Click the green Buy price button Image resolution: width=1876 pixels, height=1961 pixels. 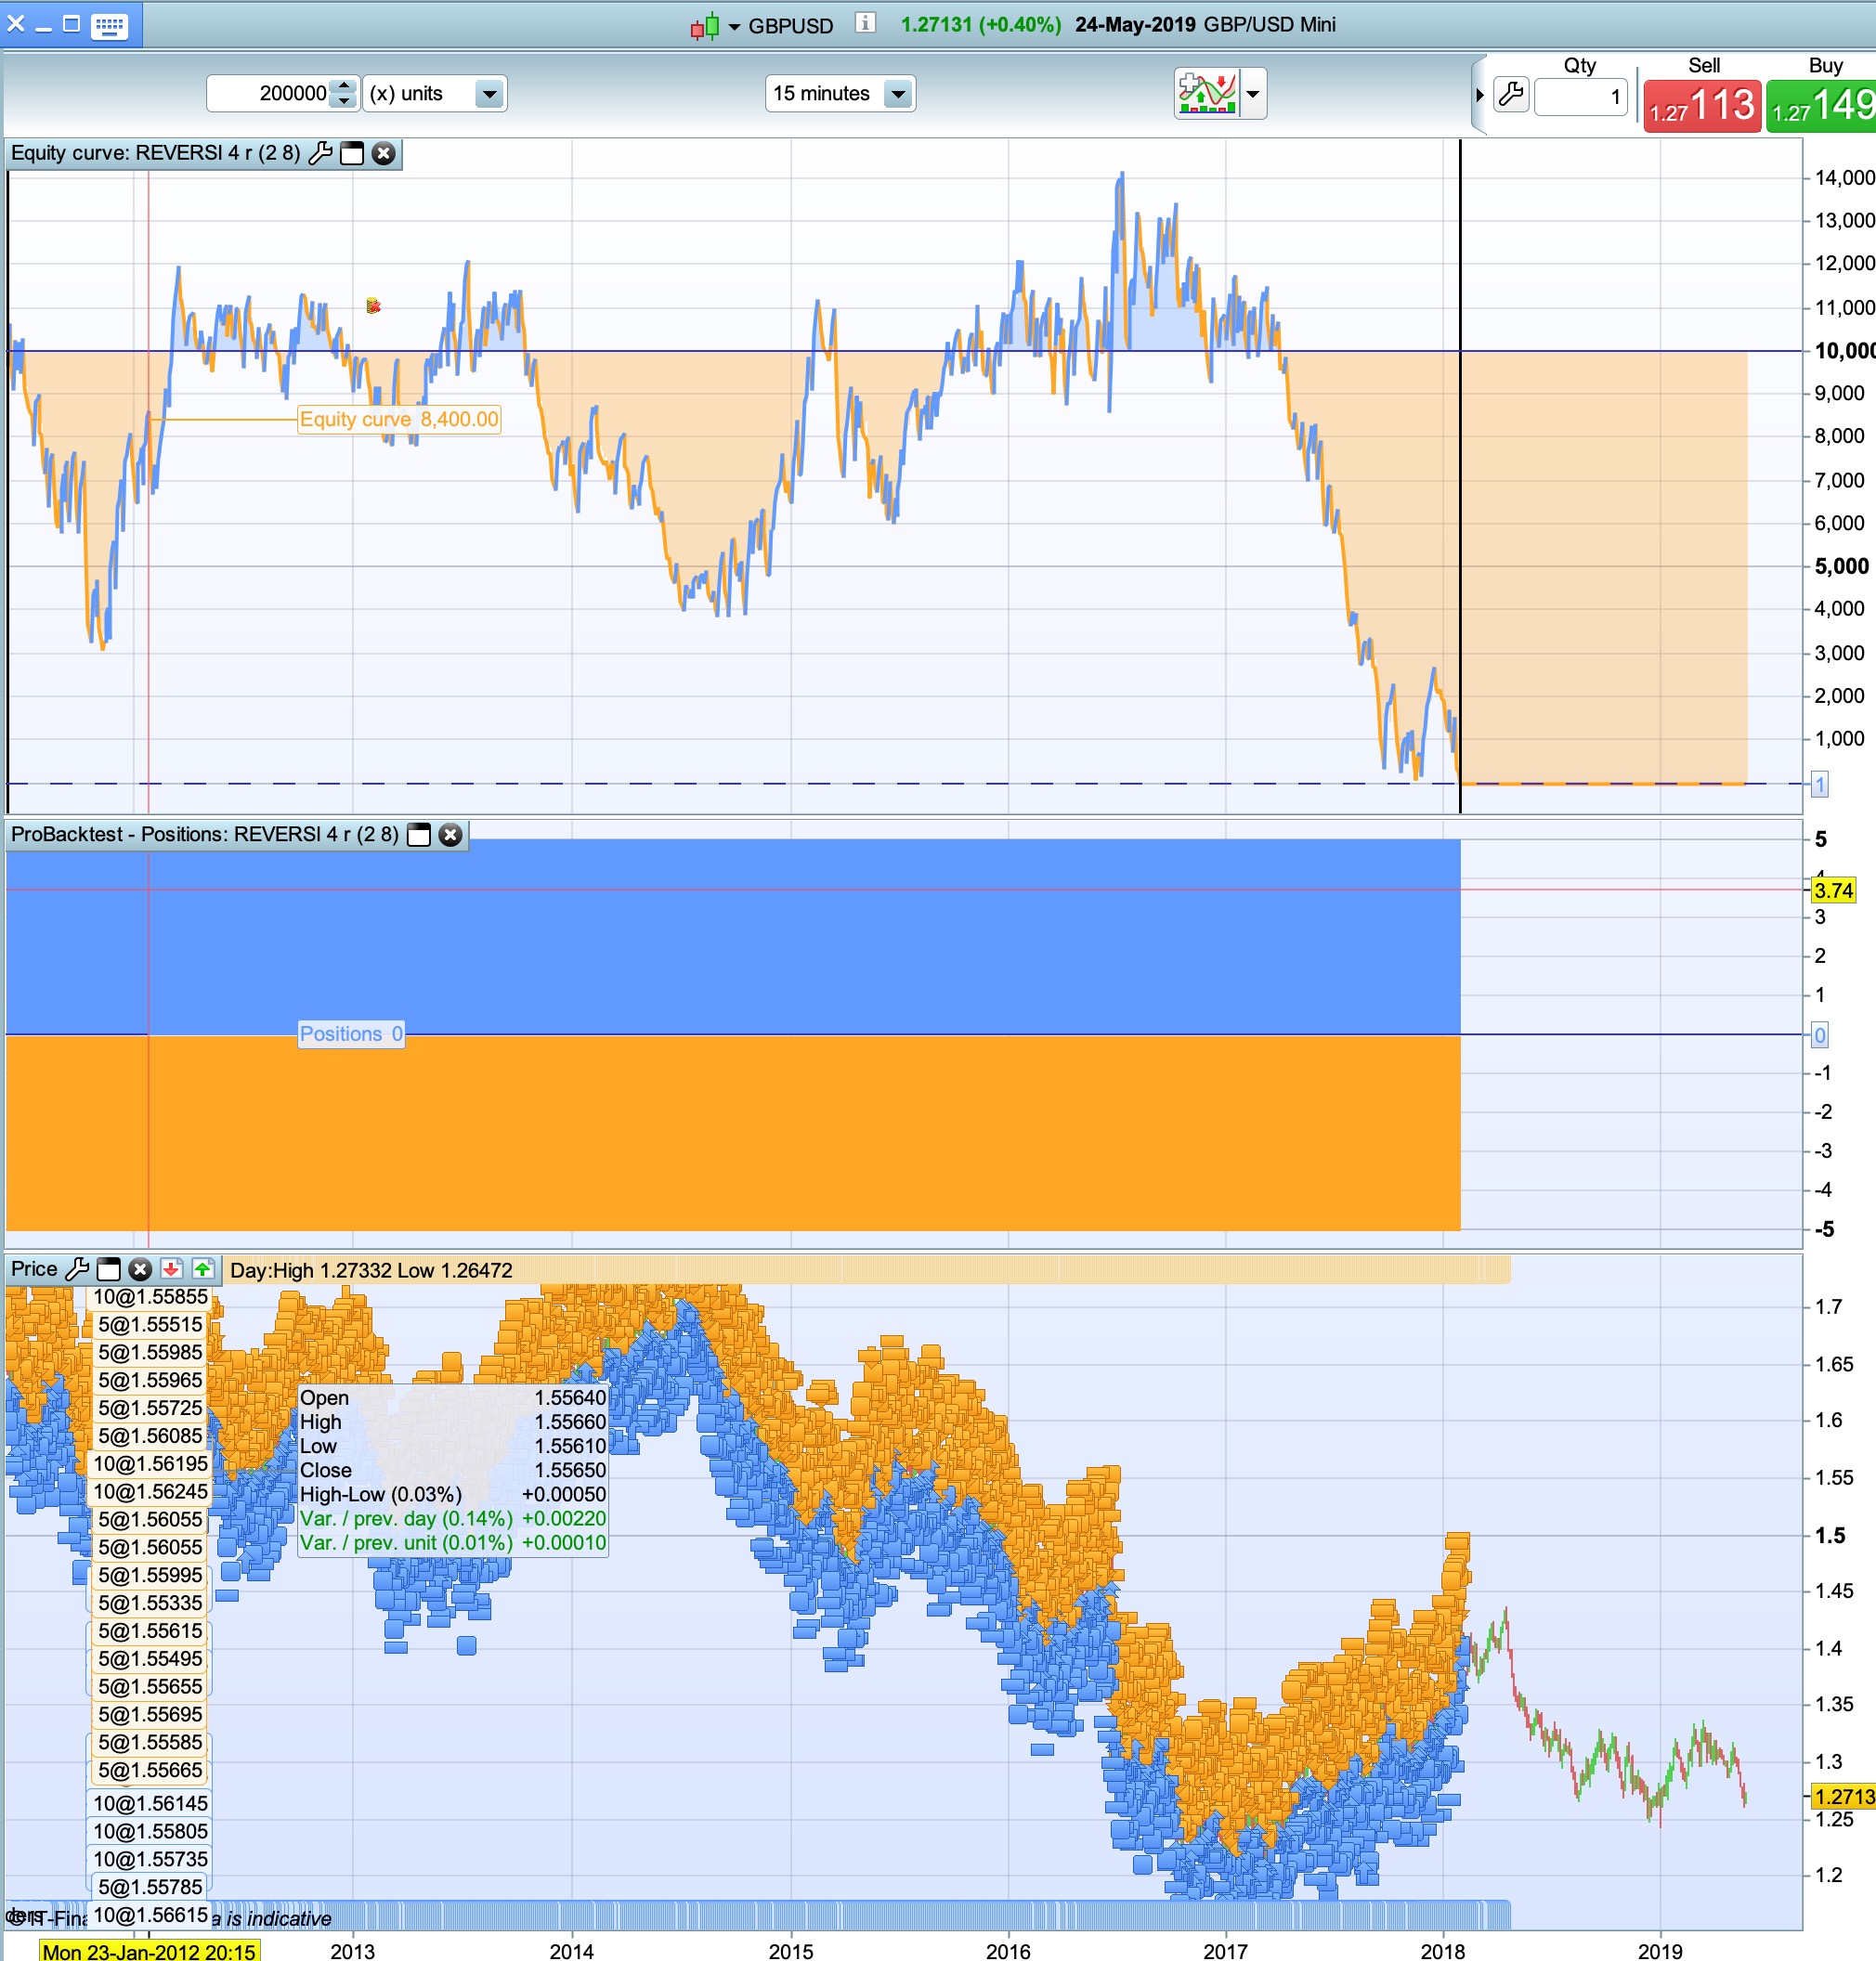pyautogui.click(x=1821, y=106)
